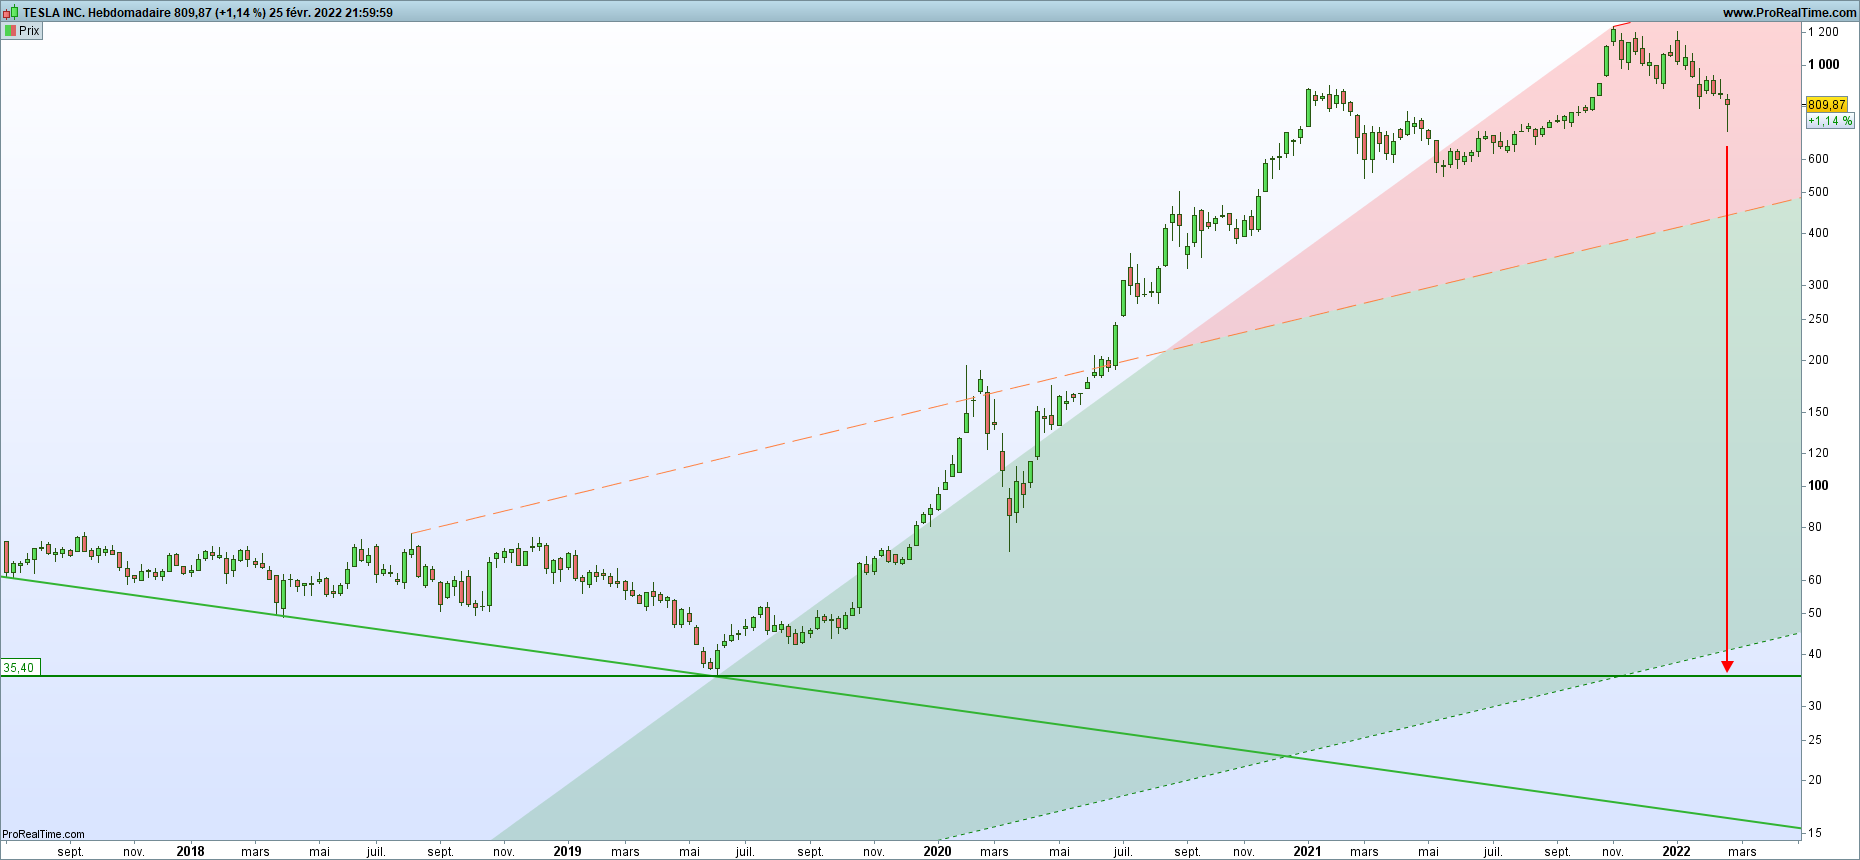Click the 300 price axis label
The width and height of the screenshot is (1860, 860).
click(x=1818, y=285)
